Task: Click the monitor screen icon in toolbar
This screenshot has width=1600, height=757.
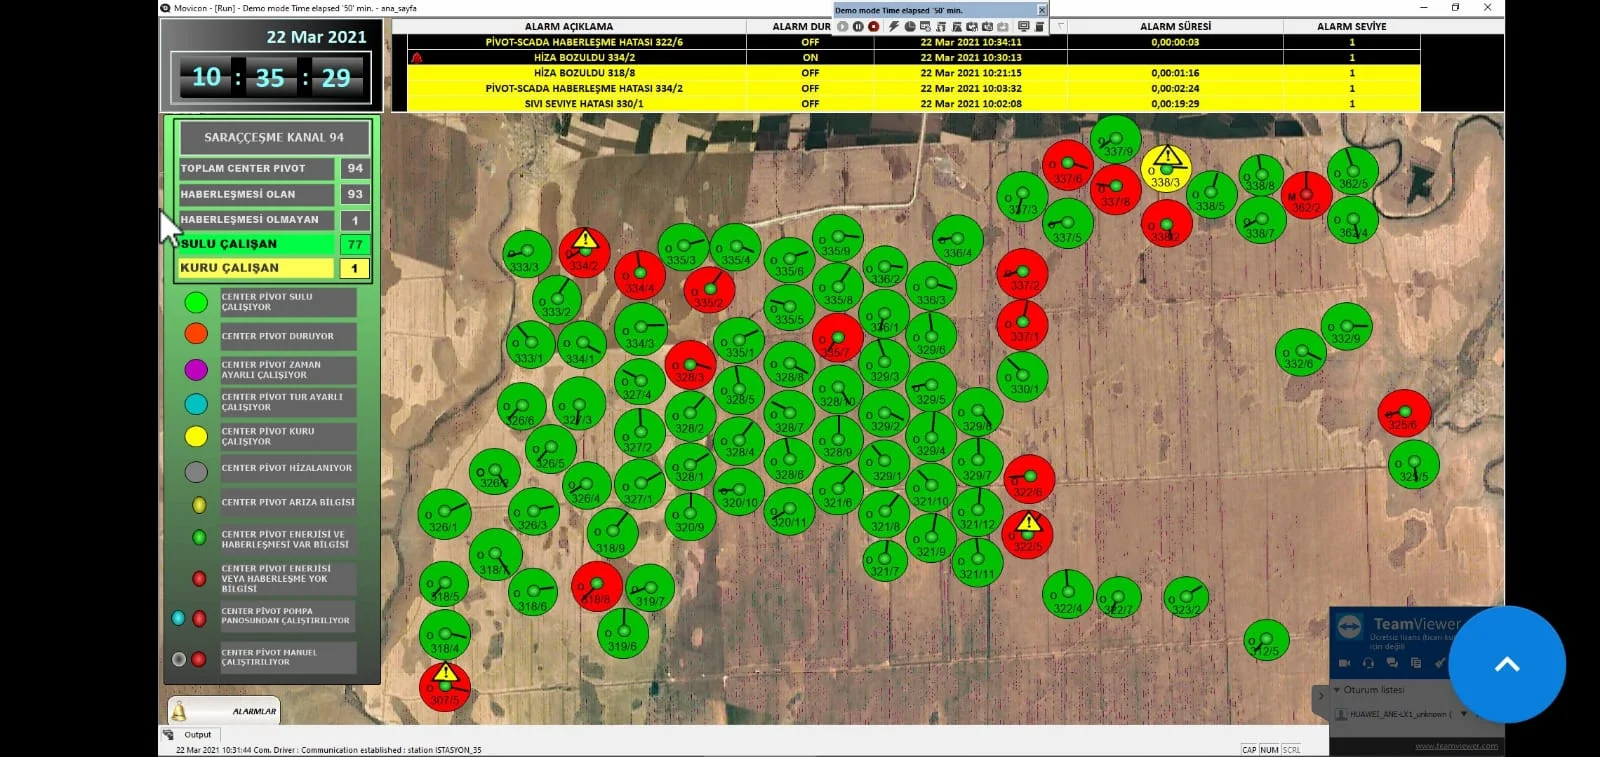Action: coord(1023,27)
